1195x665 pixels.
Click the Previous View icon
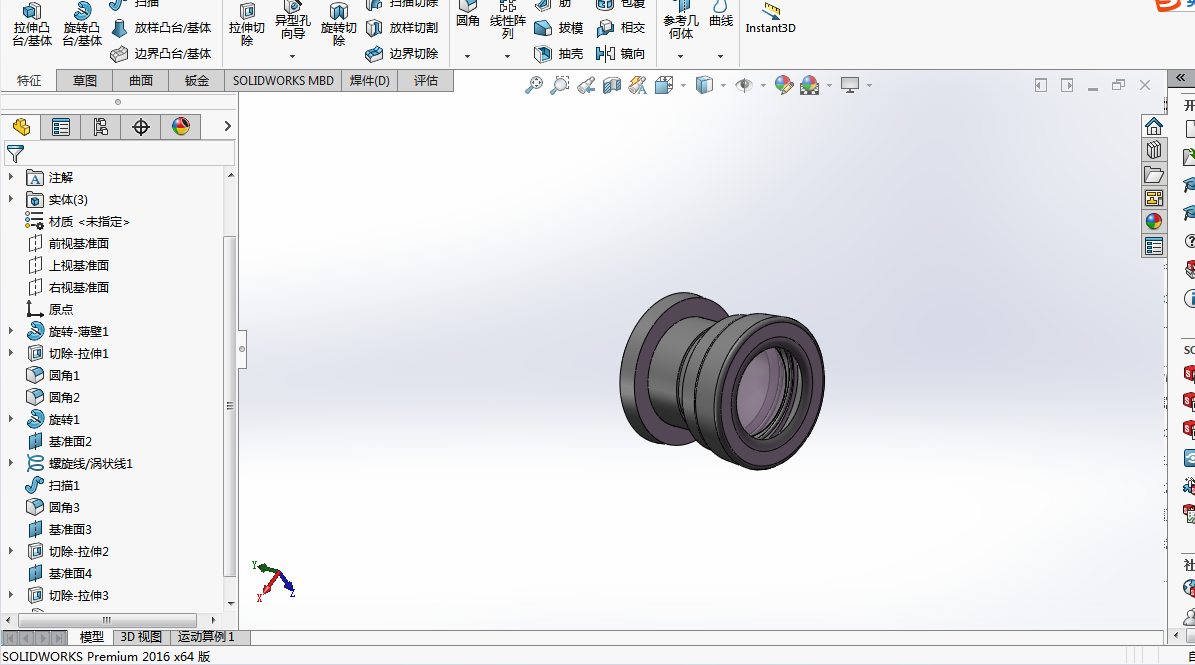pos(586,85)
